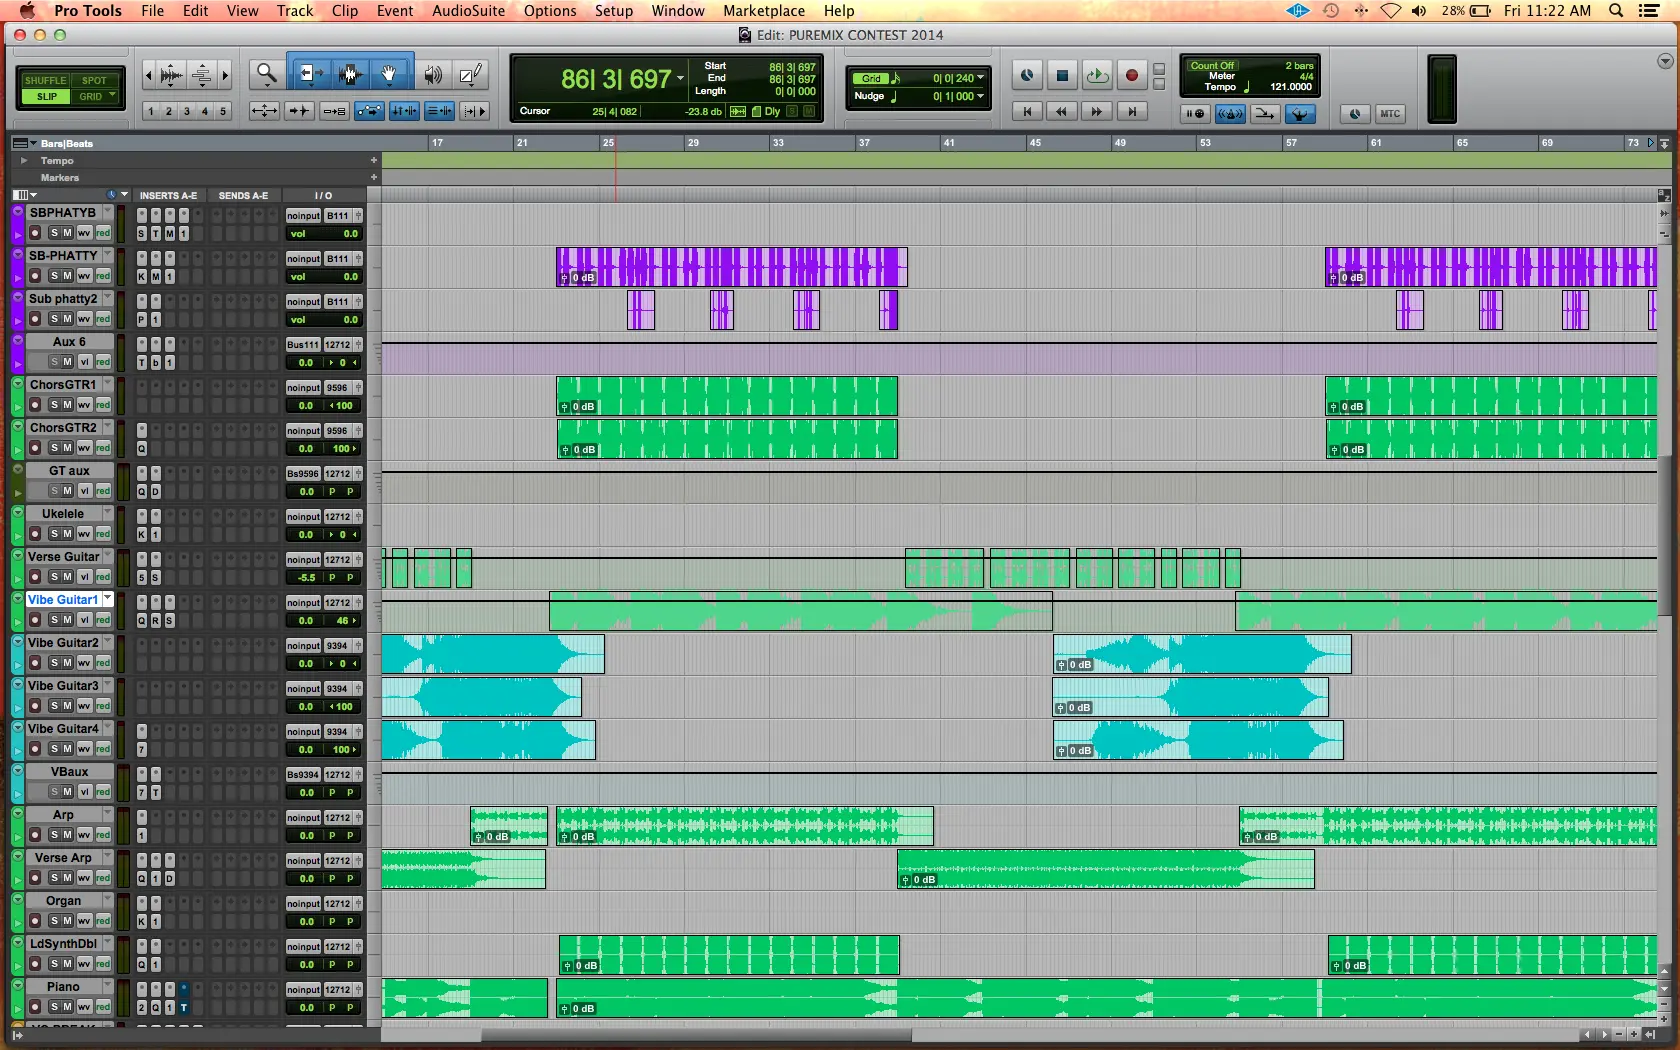Solo the SB-PHATTY track
The height and width of the screenshot is (1050, 1680).
click(x=54, y=276)
